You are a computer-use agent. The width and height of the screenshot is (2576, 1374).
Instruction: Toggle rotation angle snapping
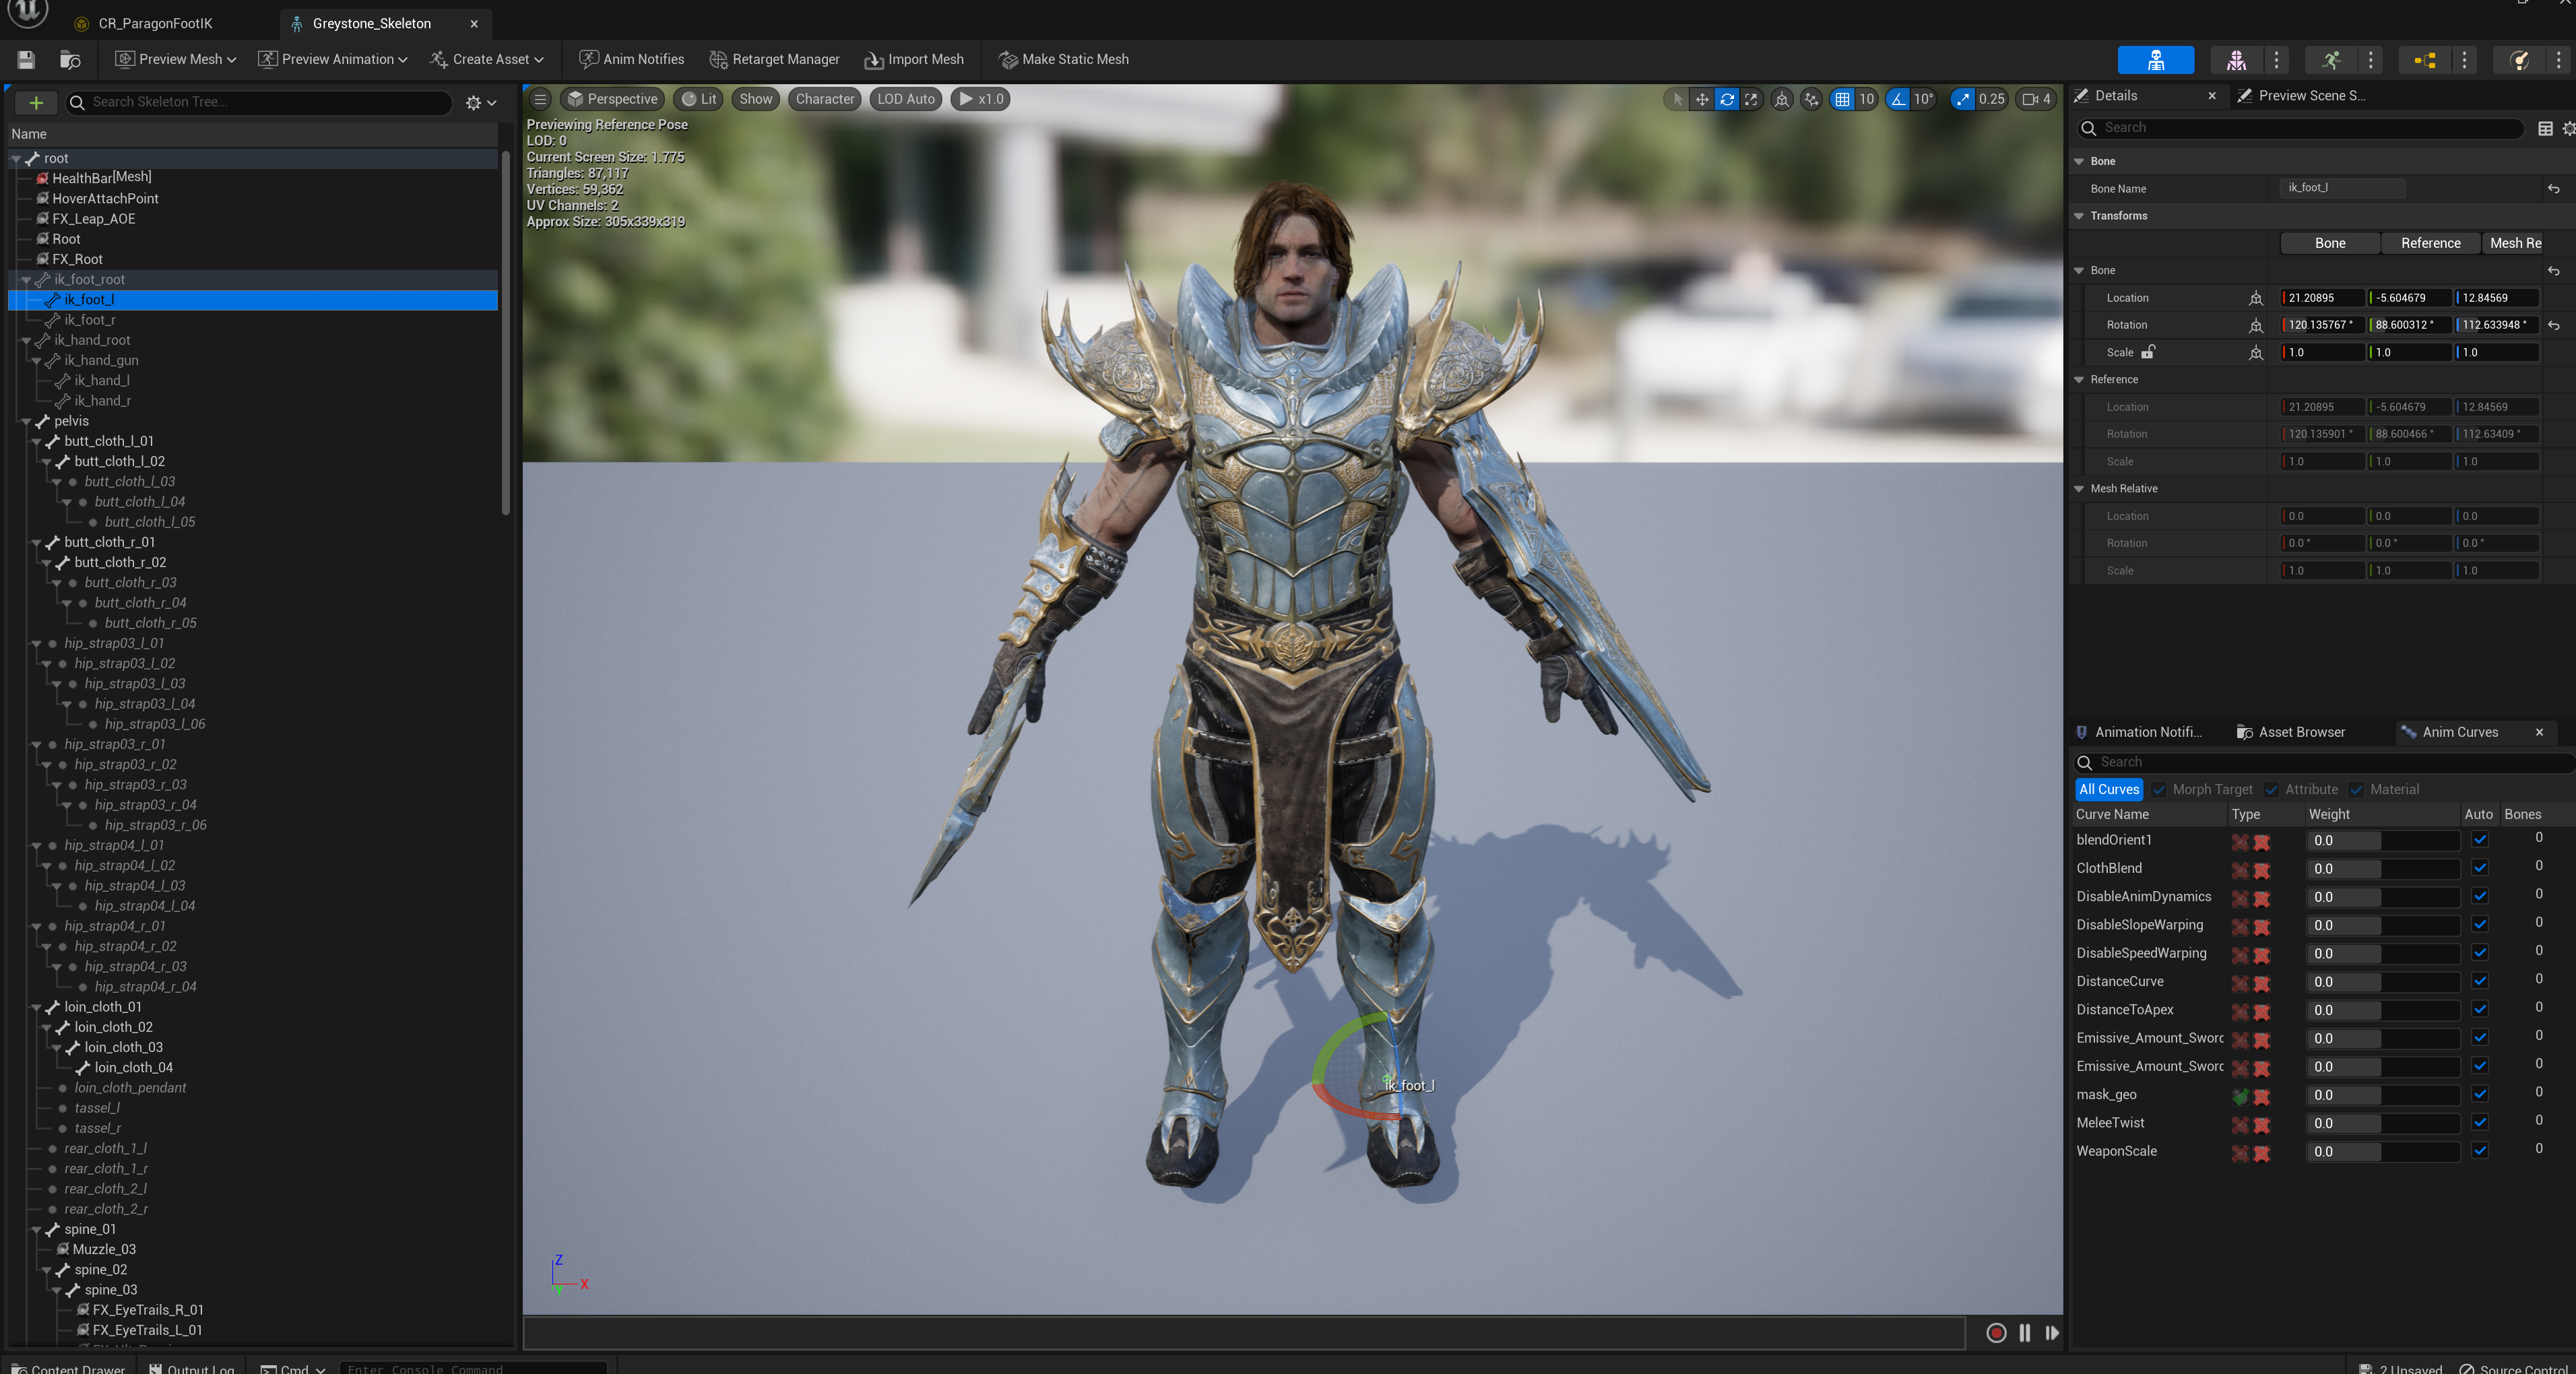coord(1898,99)
